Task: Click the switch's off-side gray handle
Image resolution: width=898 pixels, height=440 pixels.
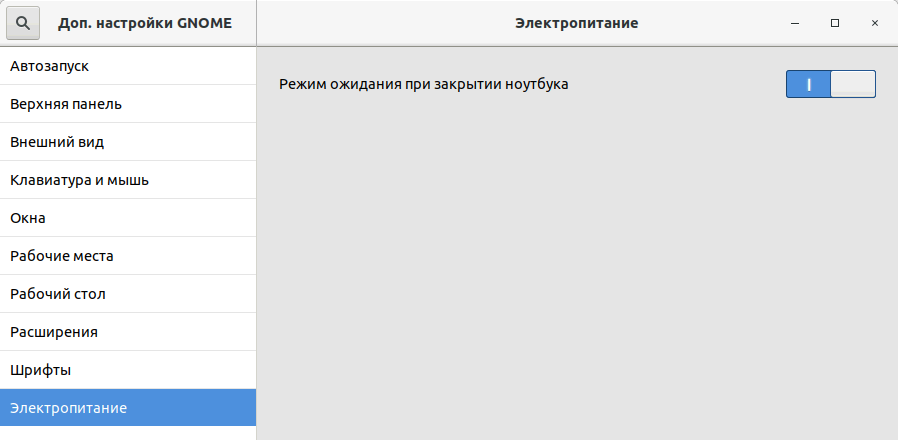Action: (x=853, y=84)
